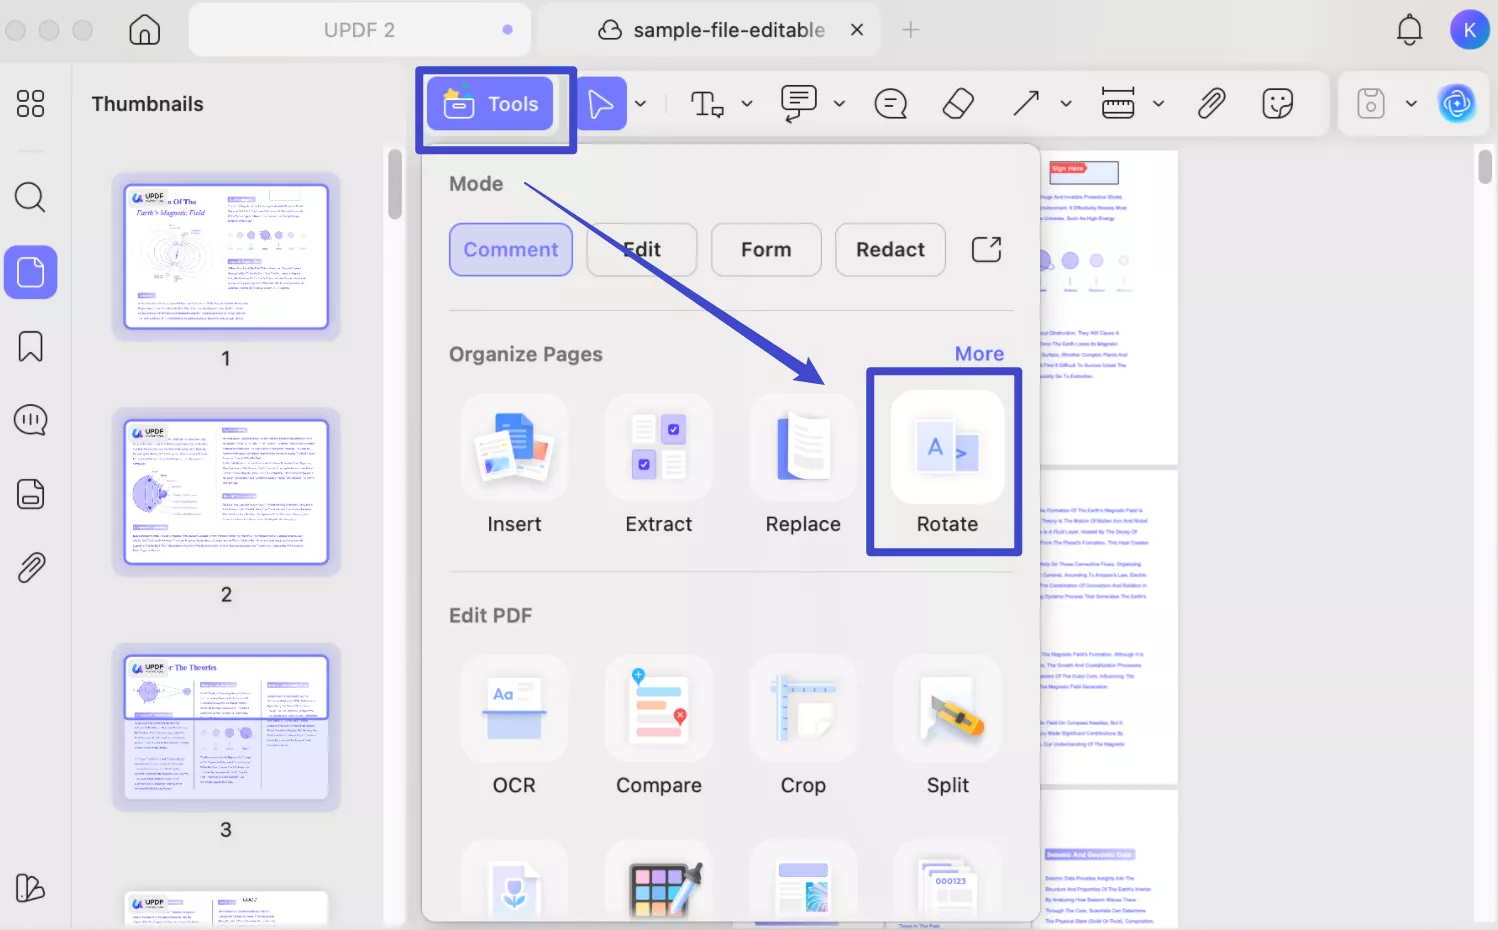Switch to Form mode
The width and height of the screenshot is (1498, 930).
[x=766, y=249]
